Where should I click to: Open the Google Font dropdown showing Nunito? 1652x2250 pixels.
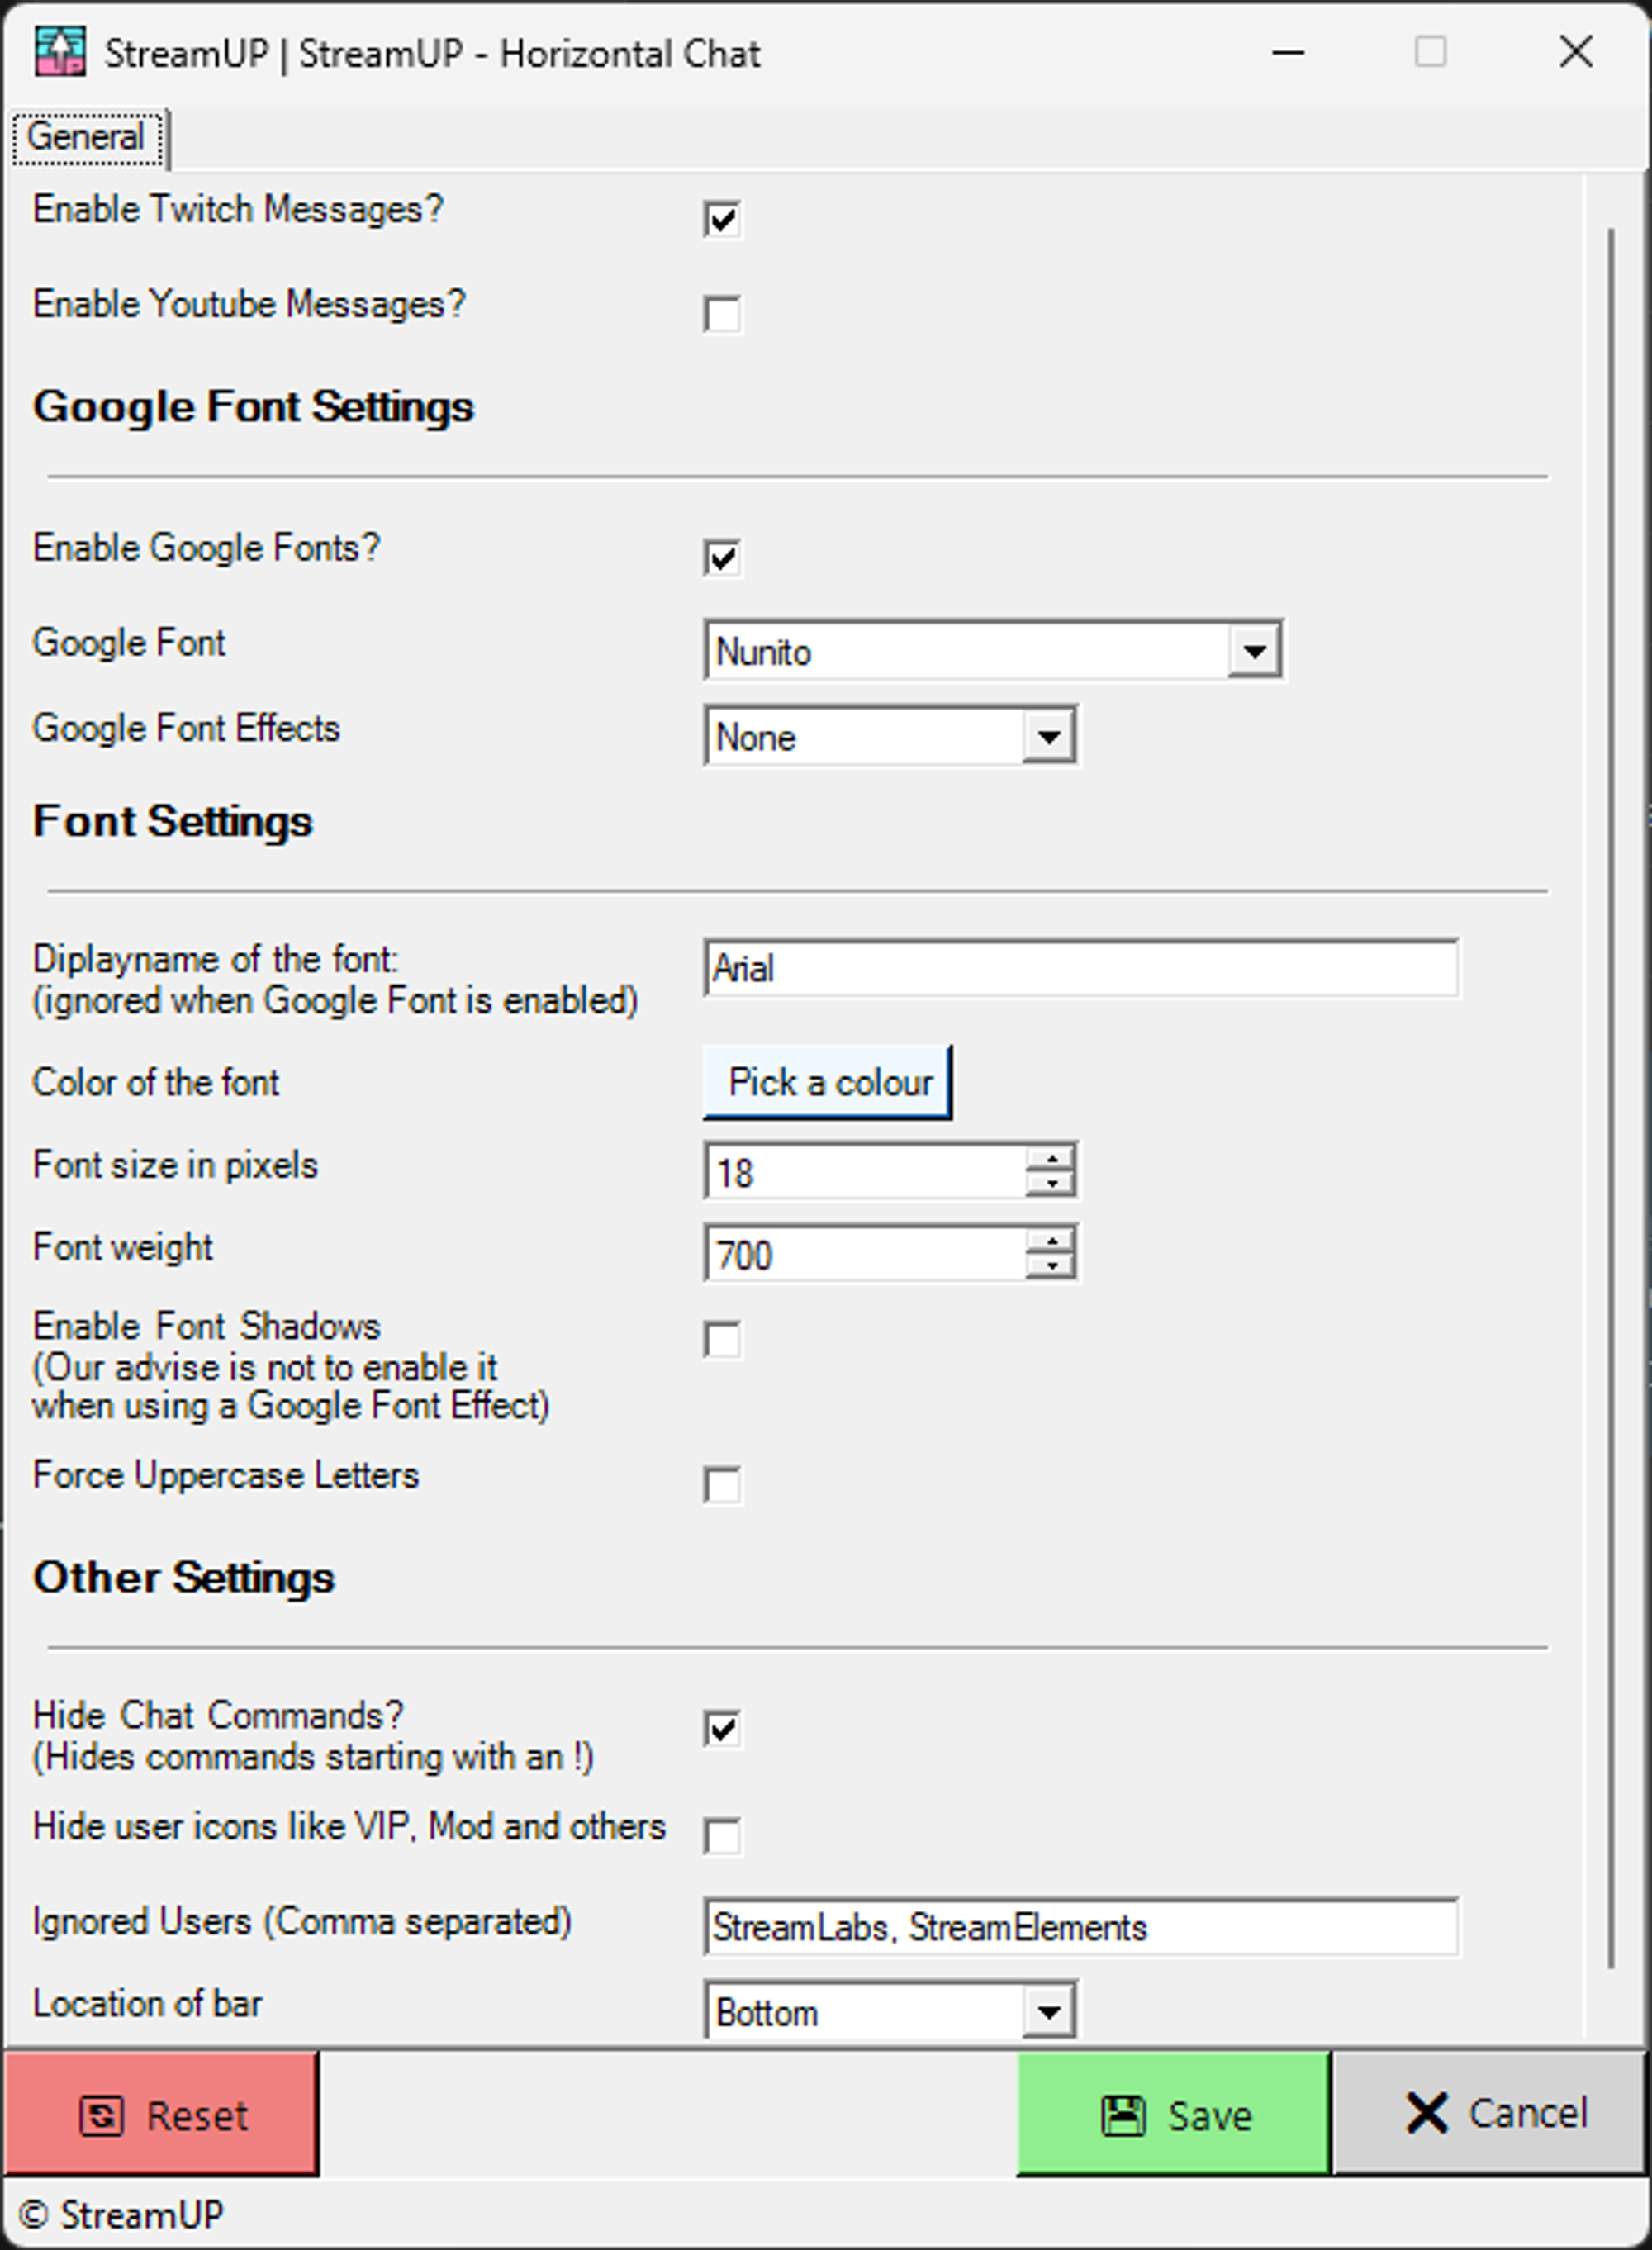pos(1254,652)
